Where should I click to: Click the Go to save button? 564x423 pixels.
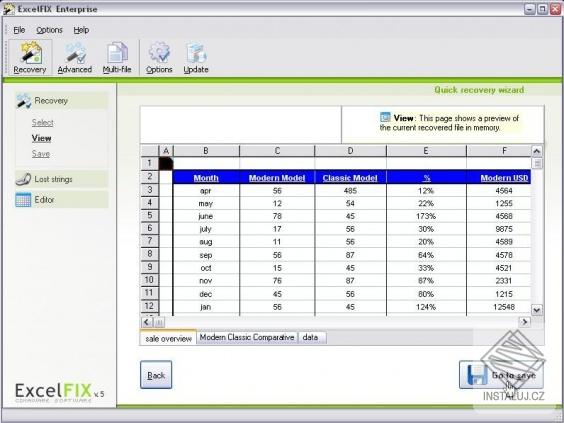tap(501, 375)
